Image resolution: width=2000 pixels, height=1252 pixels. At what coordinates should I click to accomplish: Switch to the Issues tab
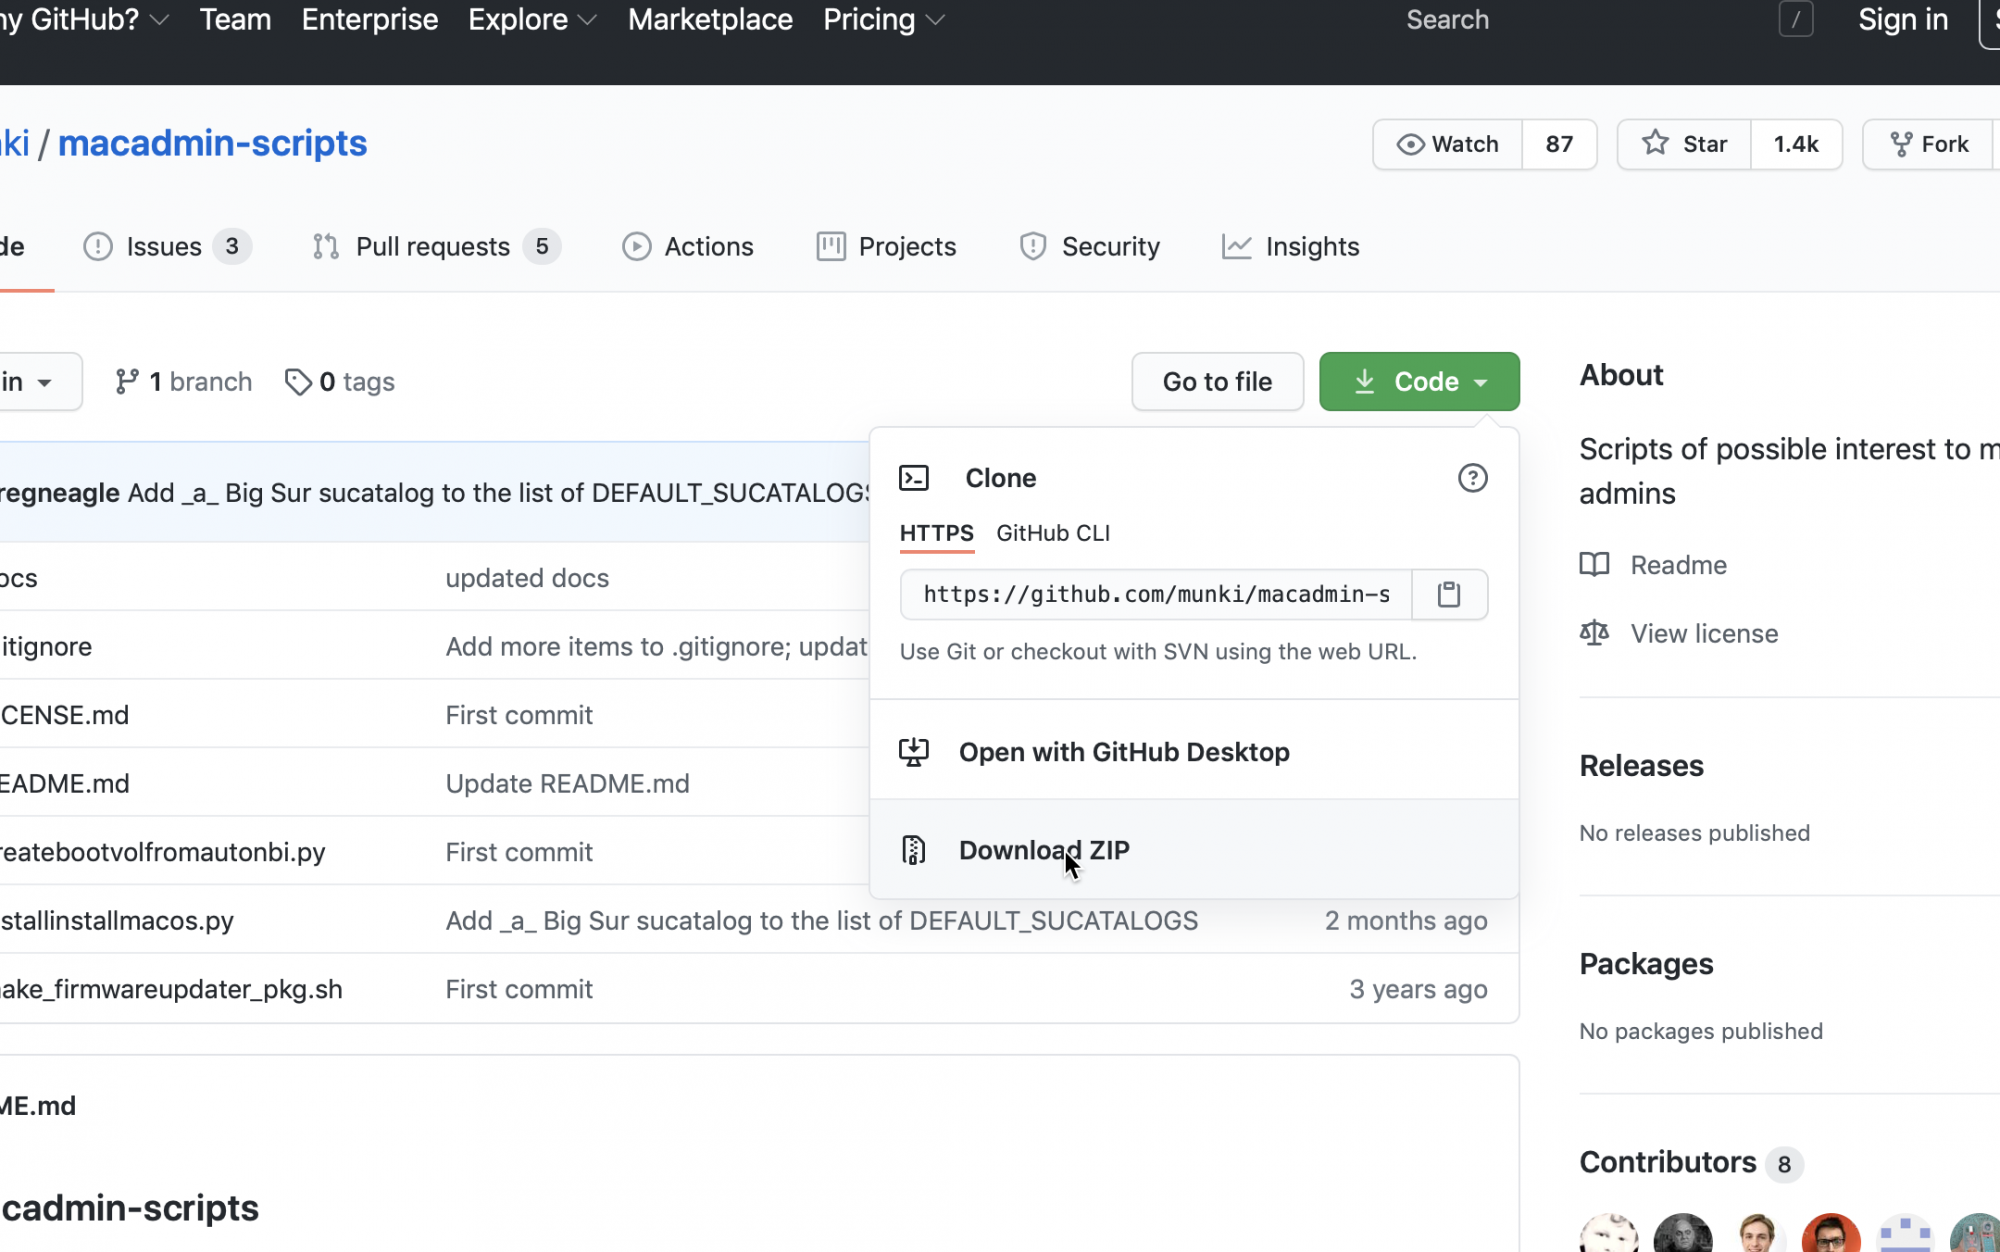point(167,246)
